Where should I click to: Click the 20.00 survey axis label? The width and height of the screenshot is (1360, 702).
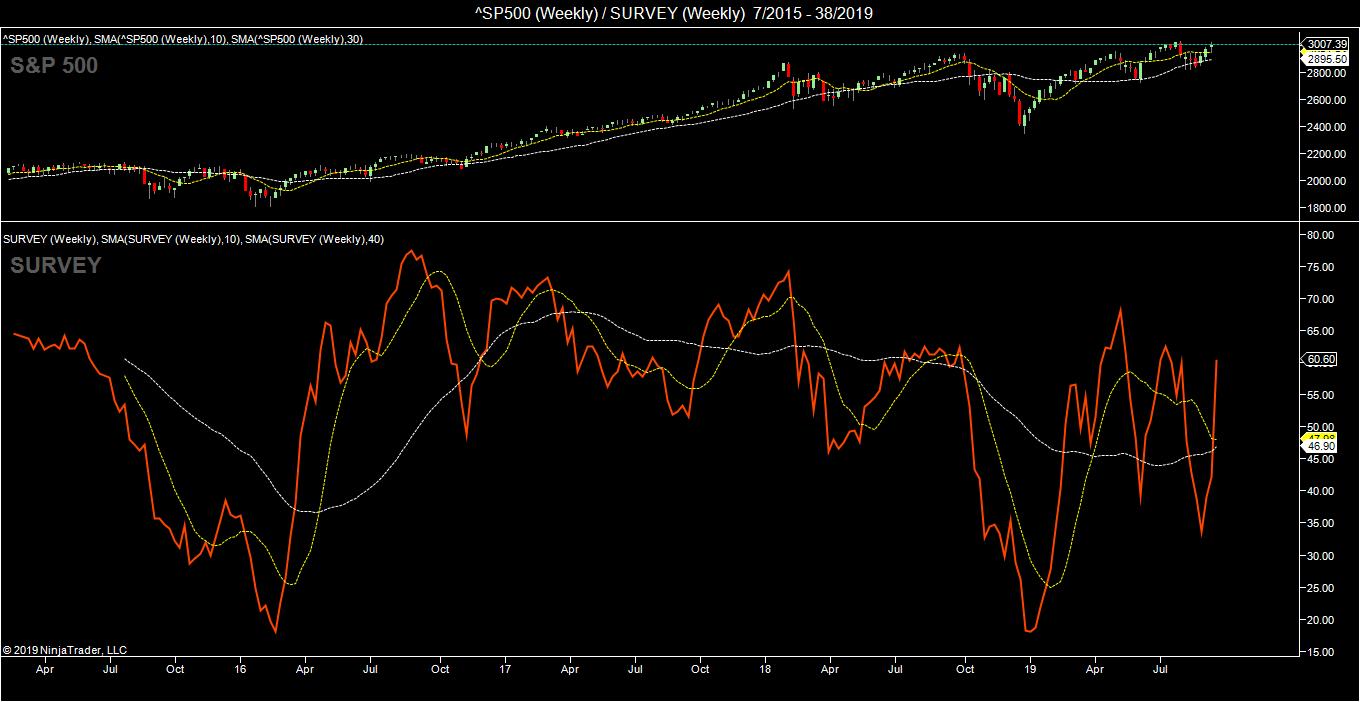tap(1321, 620)
